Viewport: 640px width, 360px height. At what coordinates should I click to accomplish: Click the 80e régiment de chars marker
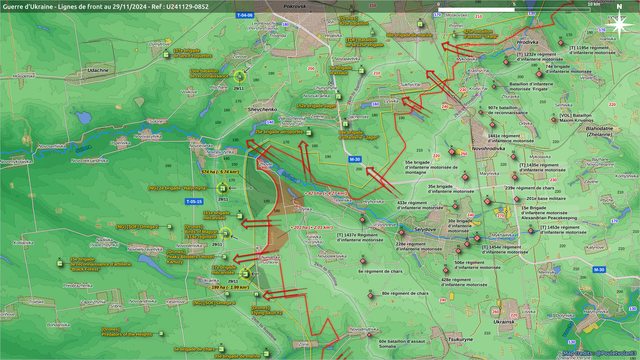[371, 296]
